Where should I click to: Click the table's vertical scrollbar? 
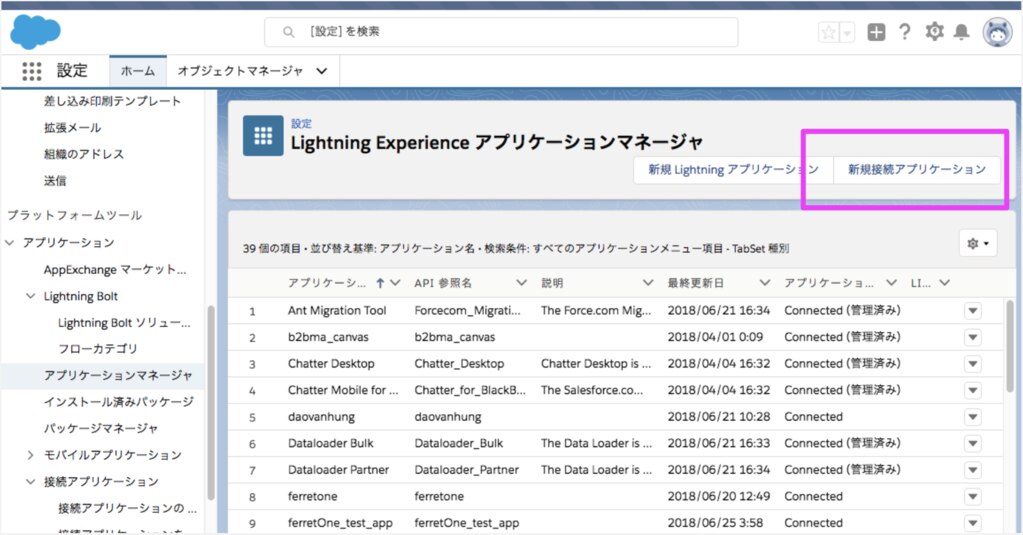[1011, 346]
